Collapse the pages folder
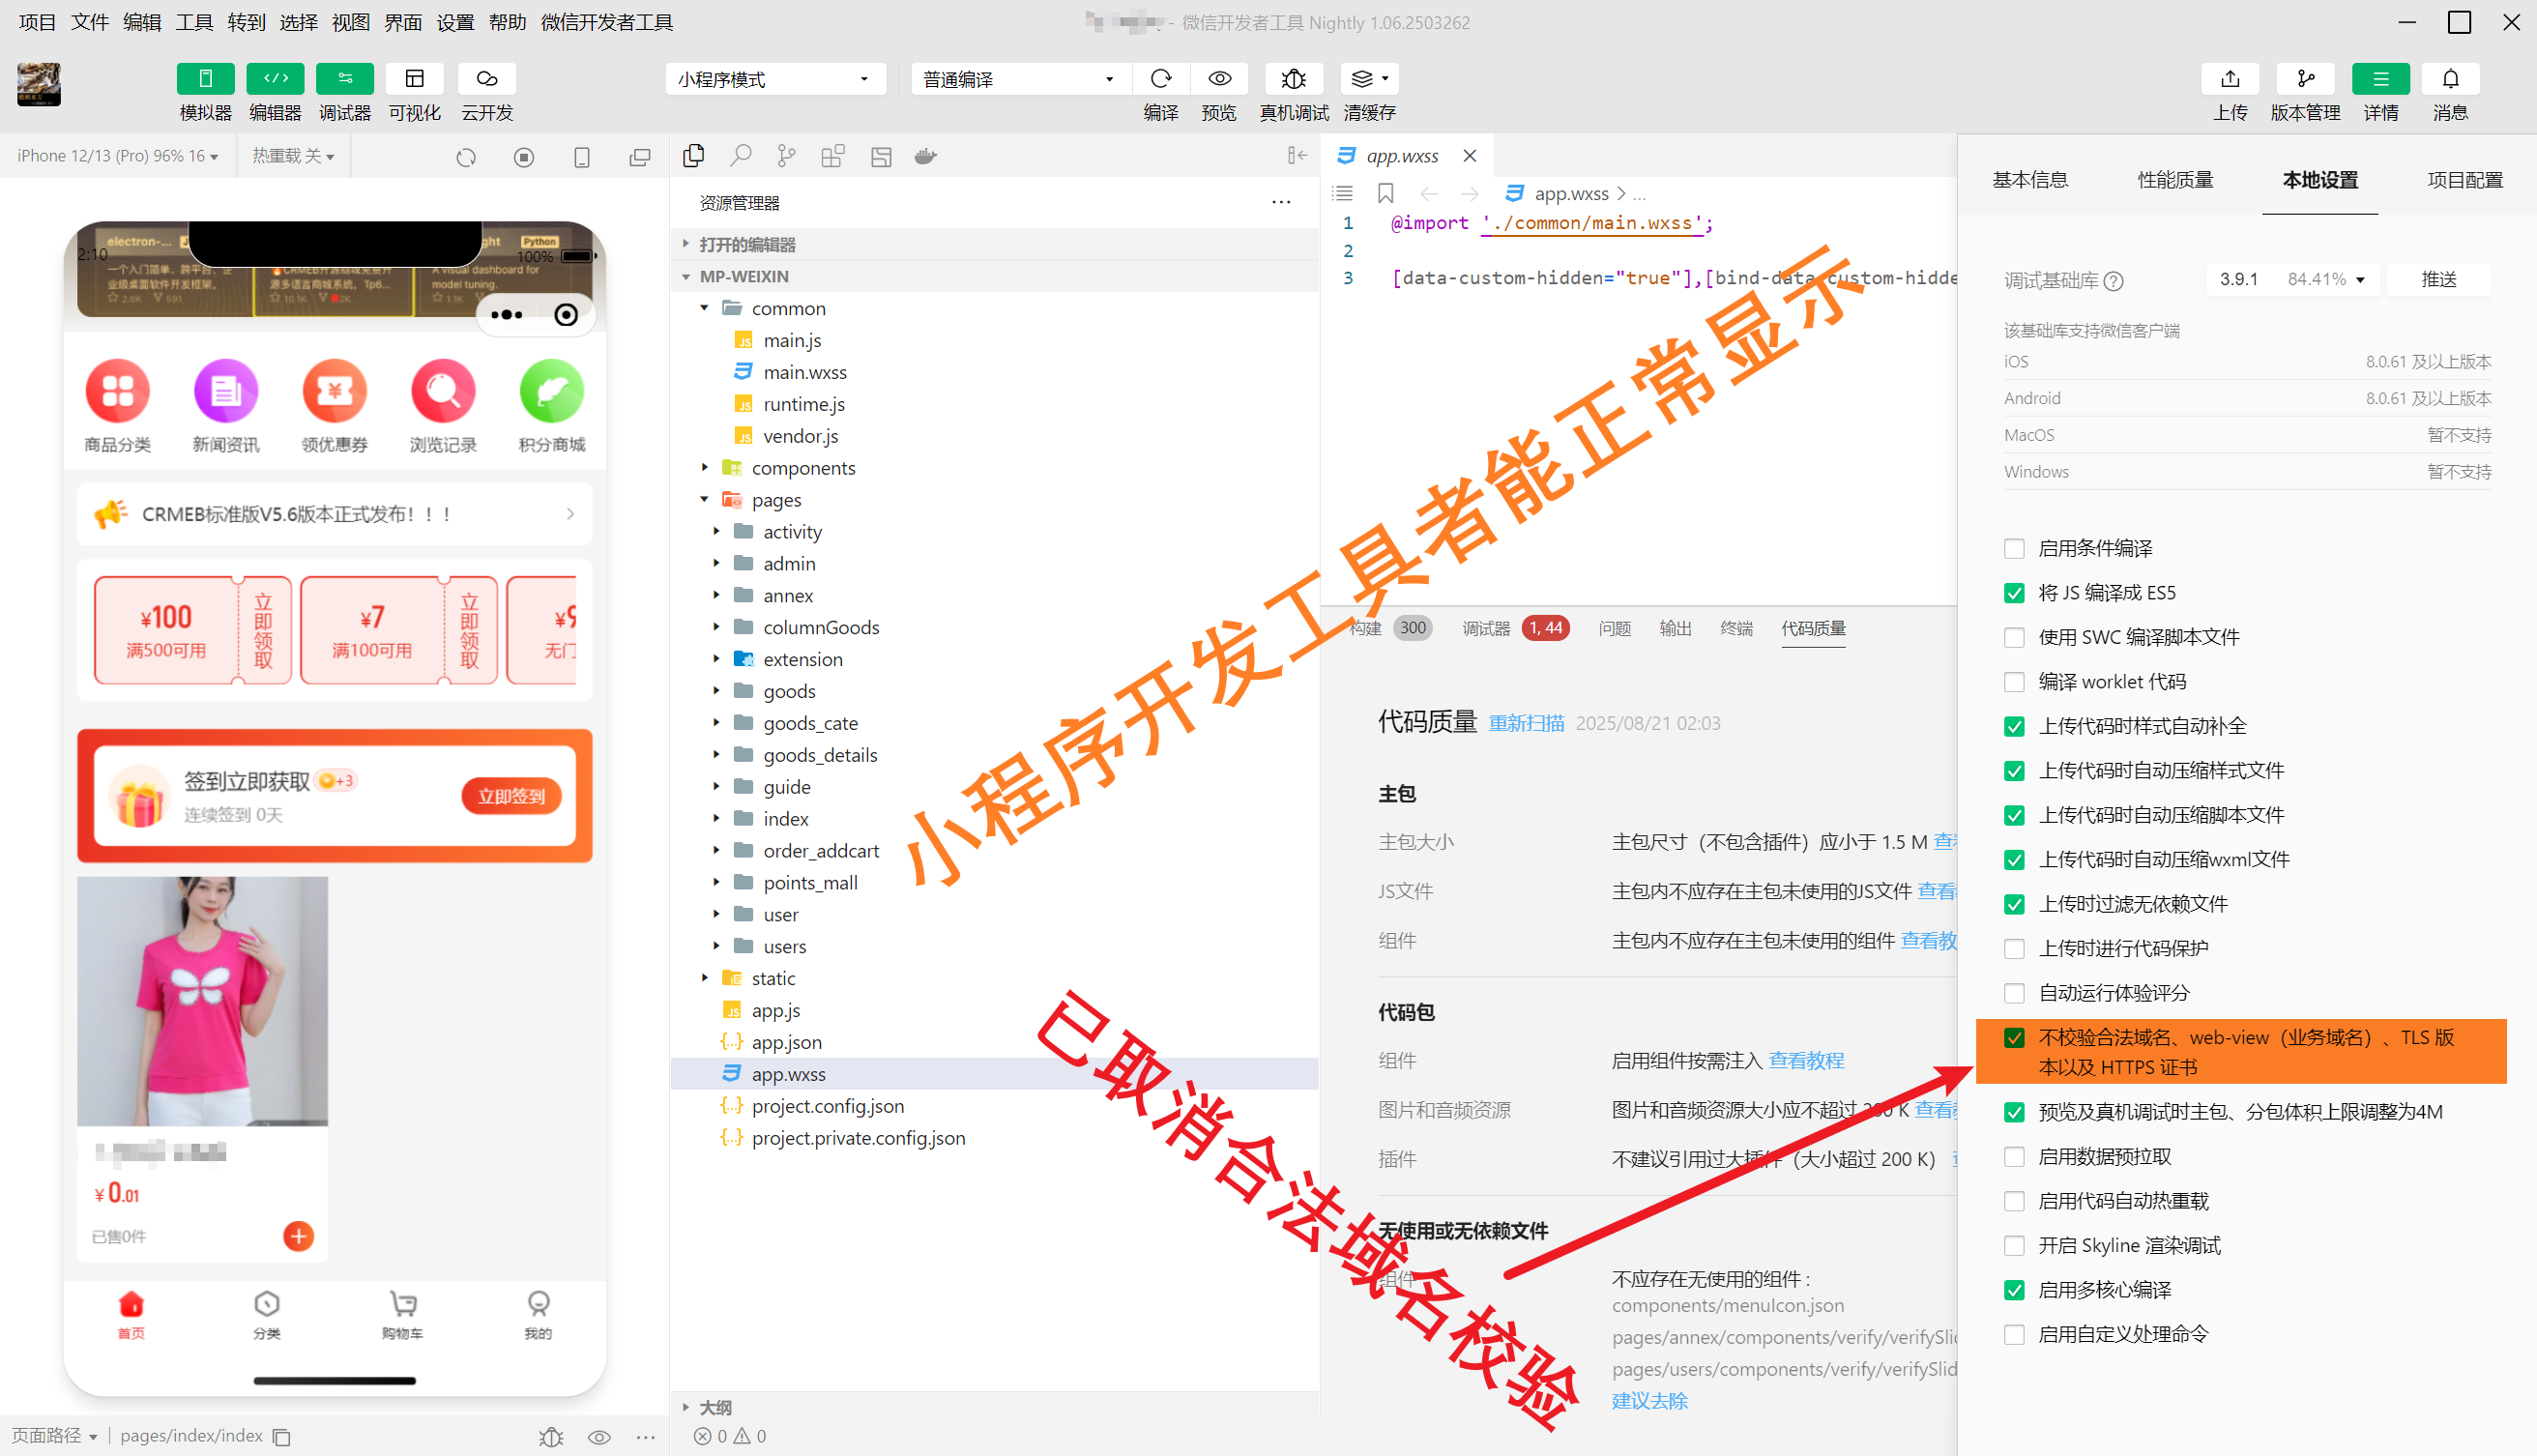 tap(704, 500)
